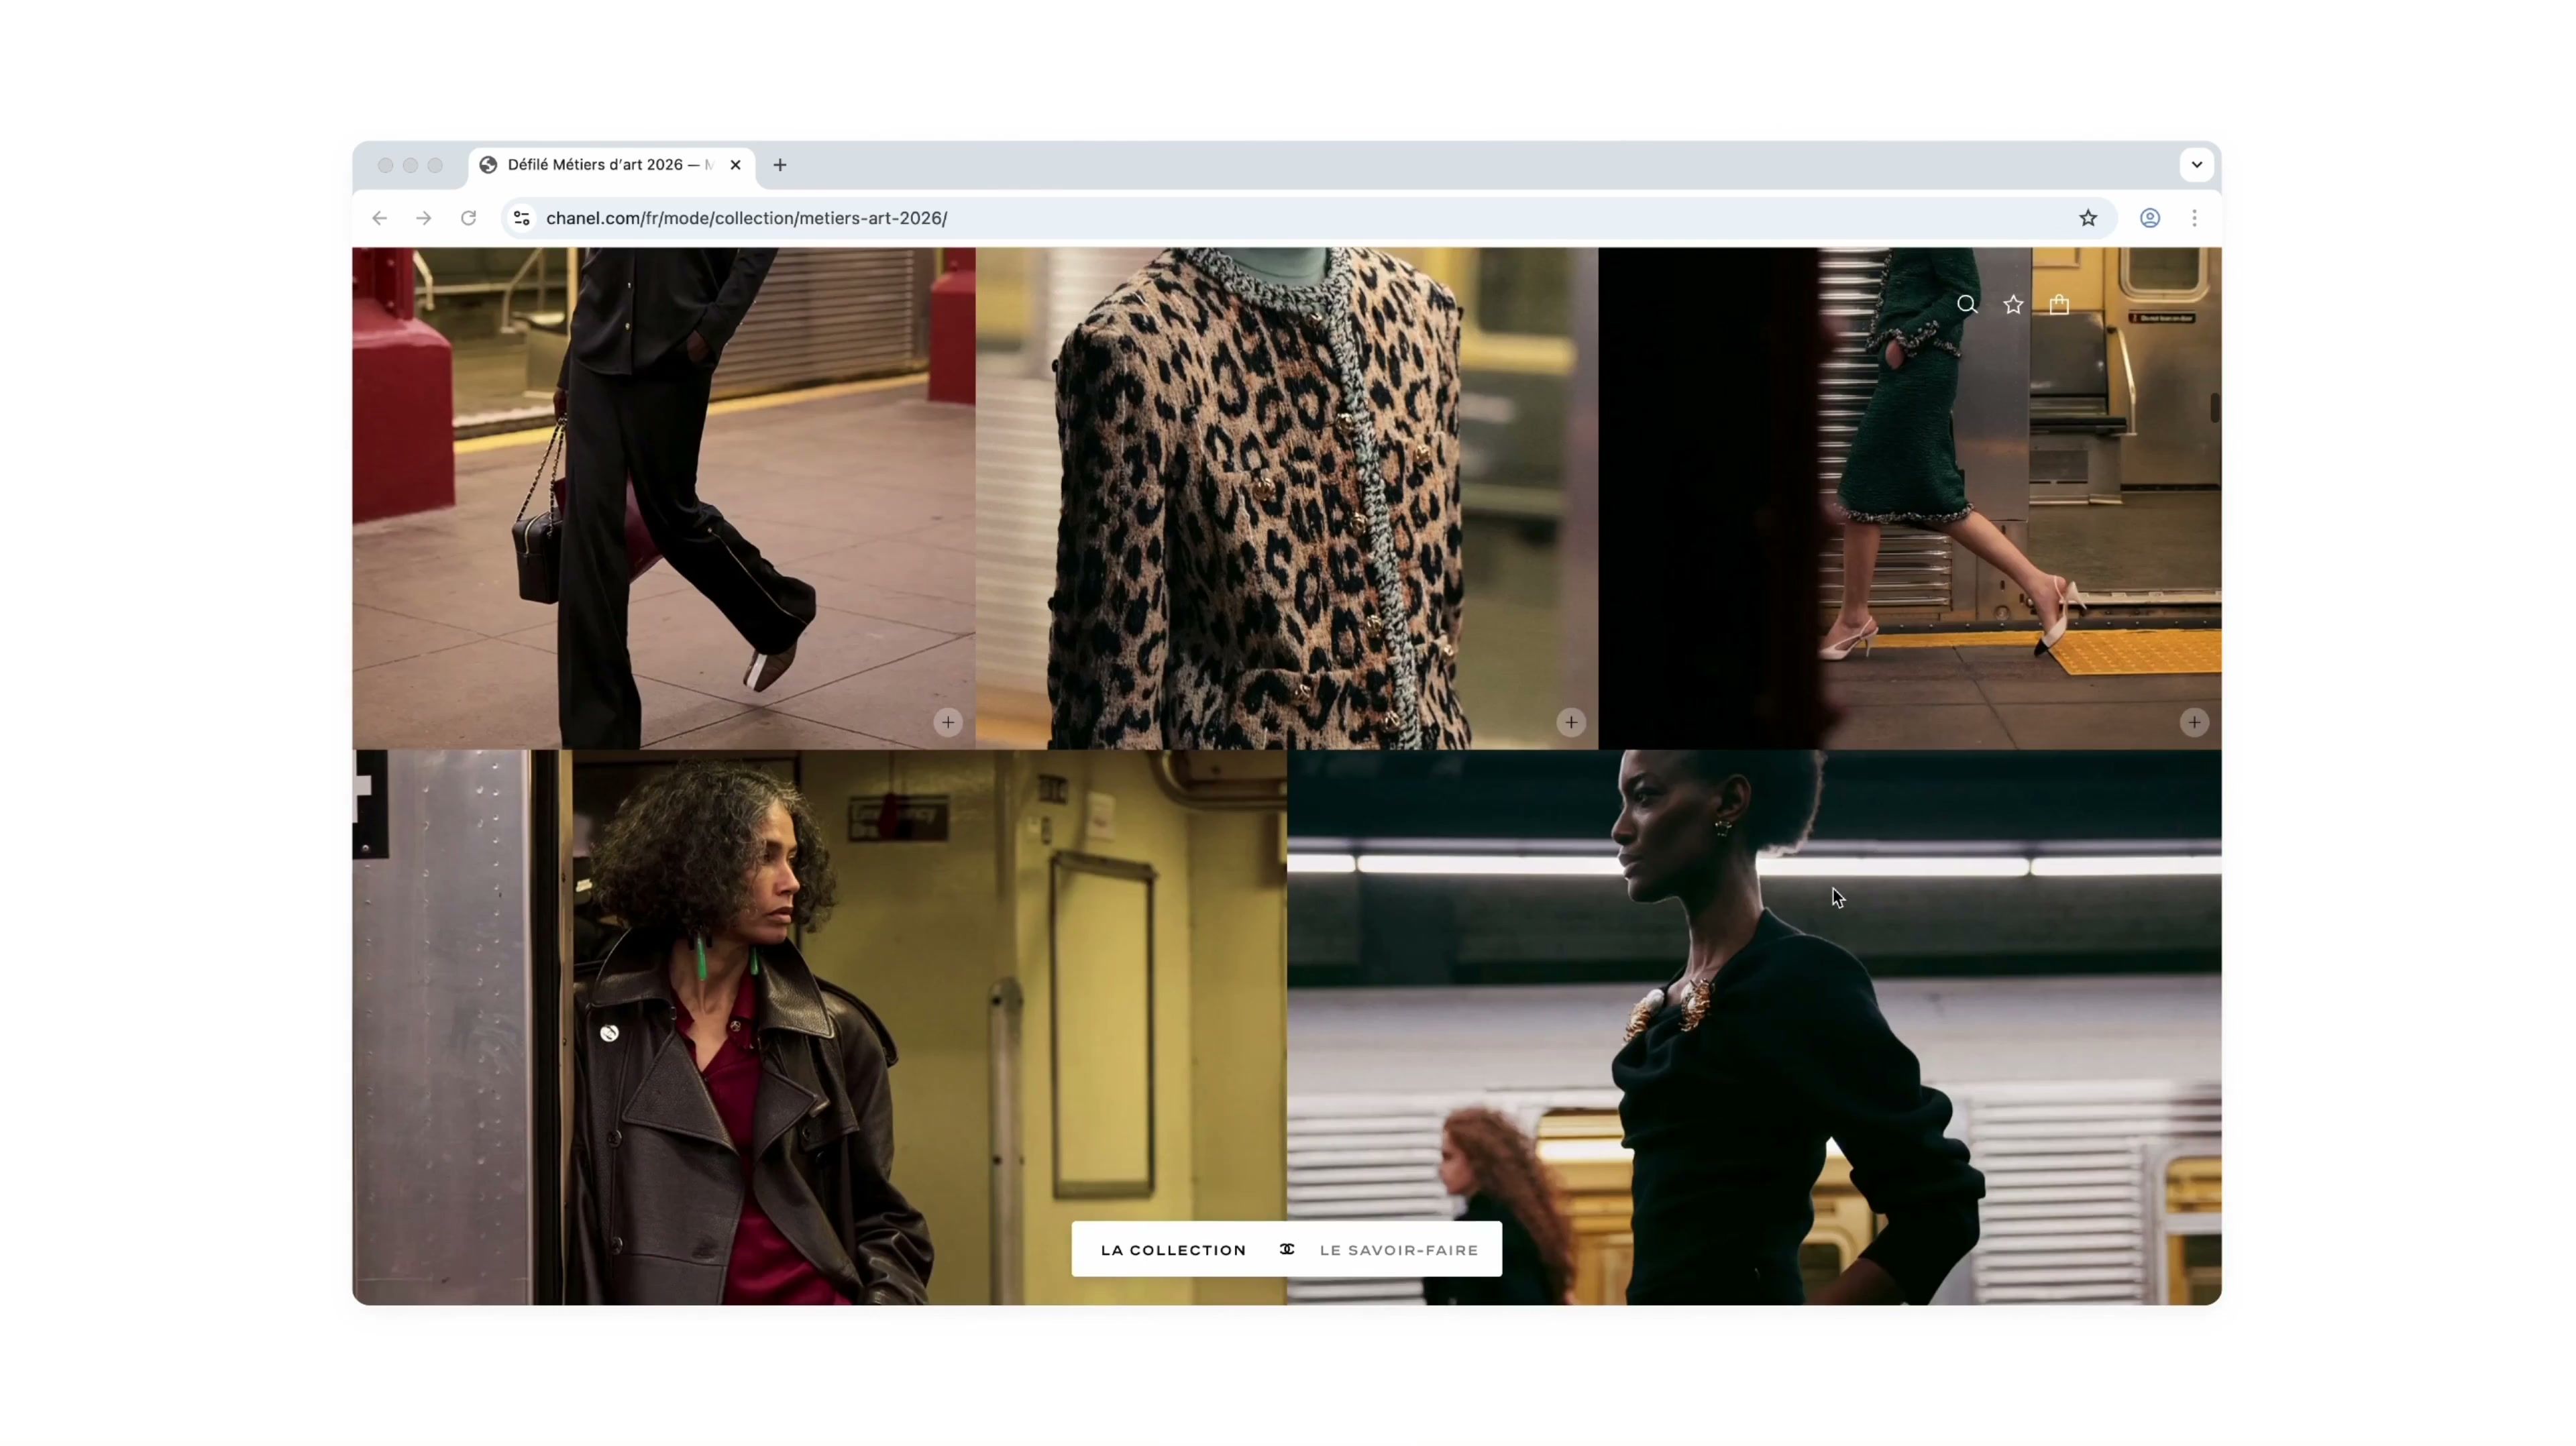
Task: Open a new browser tab
Action: pyautogui.click(x=780, y=165)
